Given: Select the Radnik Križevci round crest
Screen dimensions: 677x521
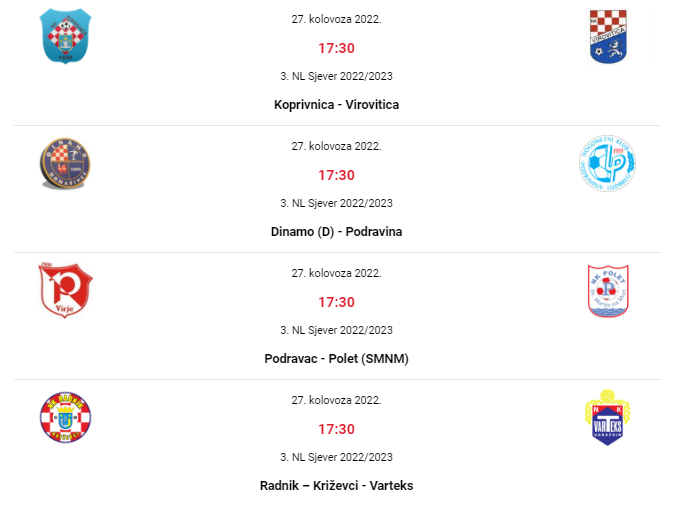Looking at the screenshot, I should tap(66, 417).
